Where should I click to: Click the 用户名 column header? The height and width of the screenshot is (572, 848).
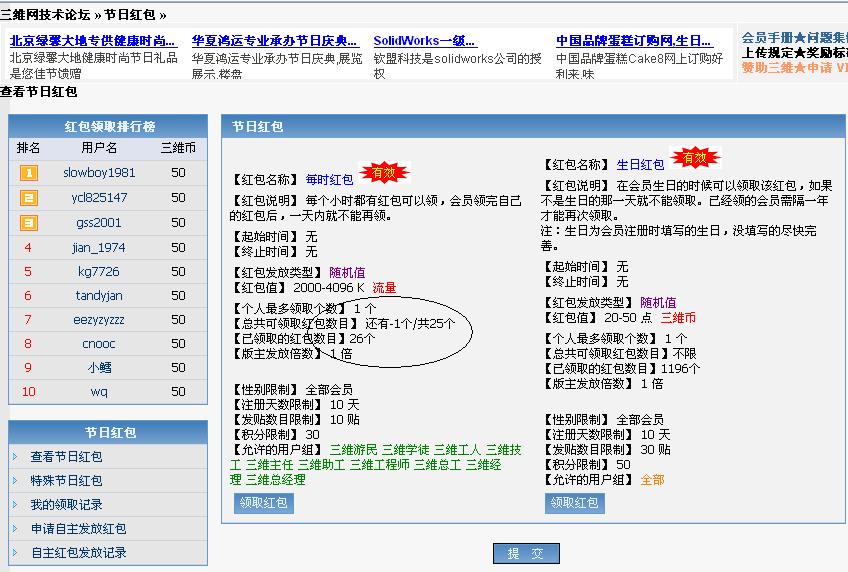click(x=99, y=148)
